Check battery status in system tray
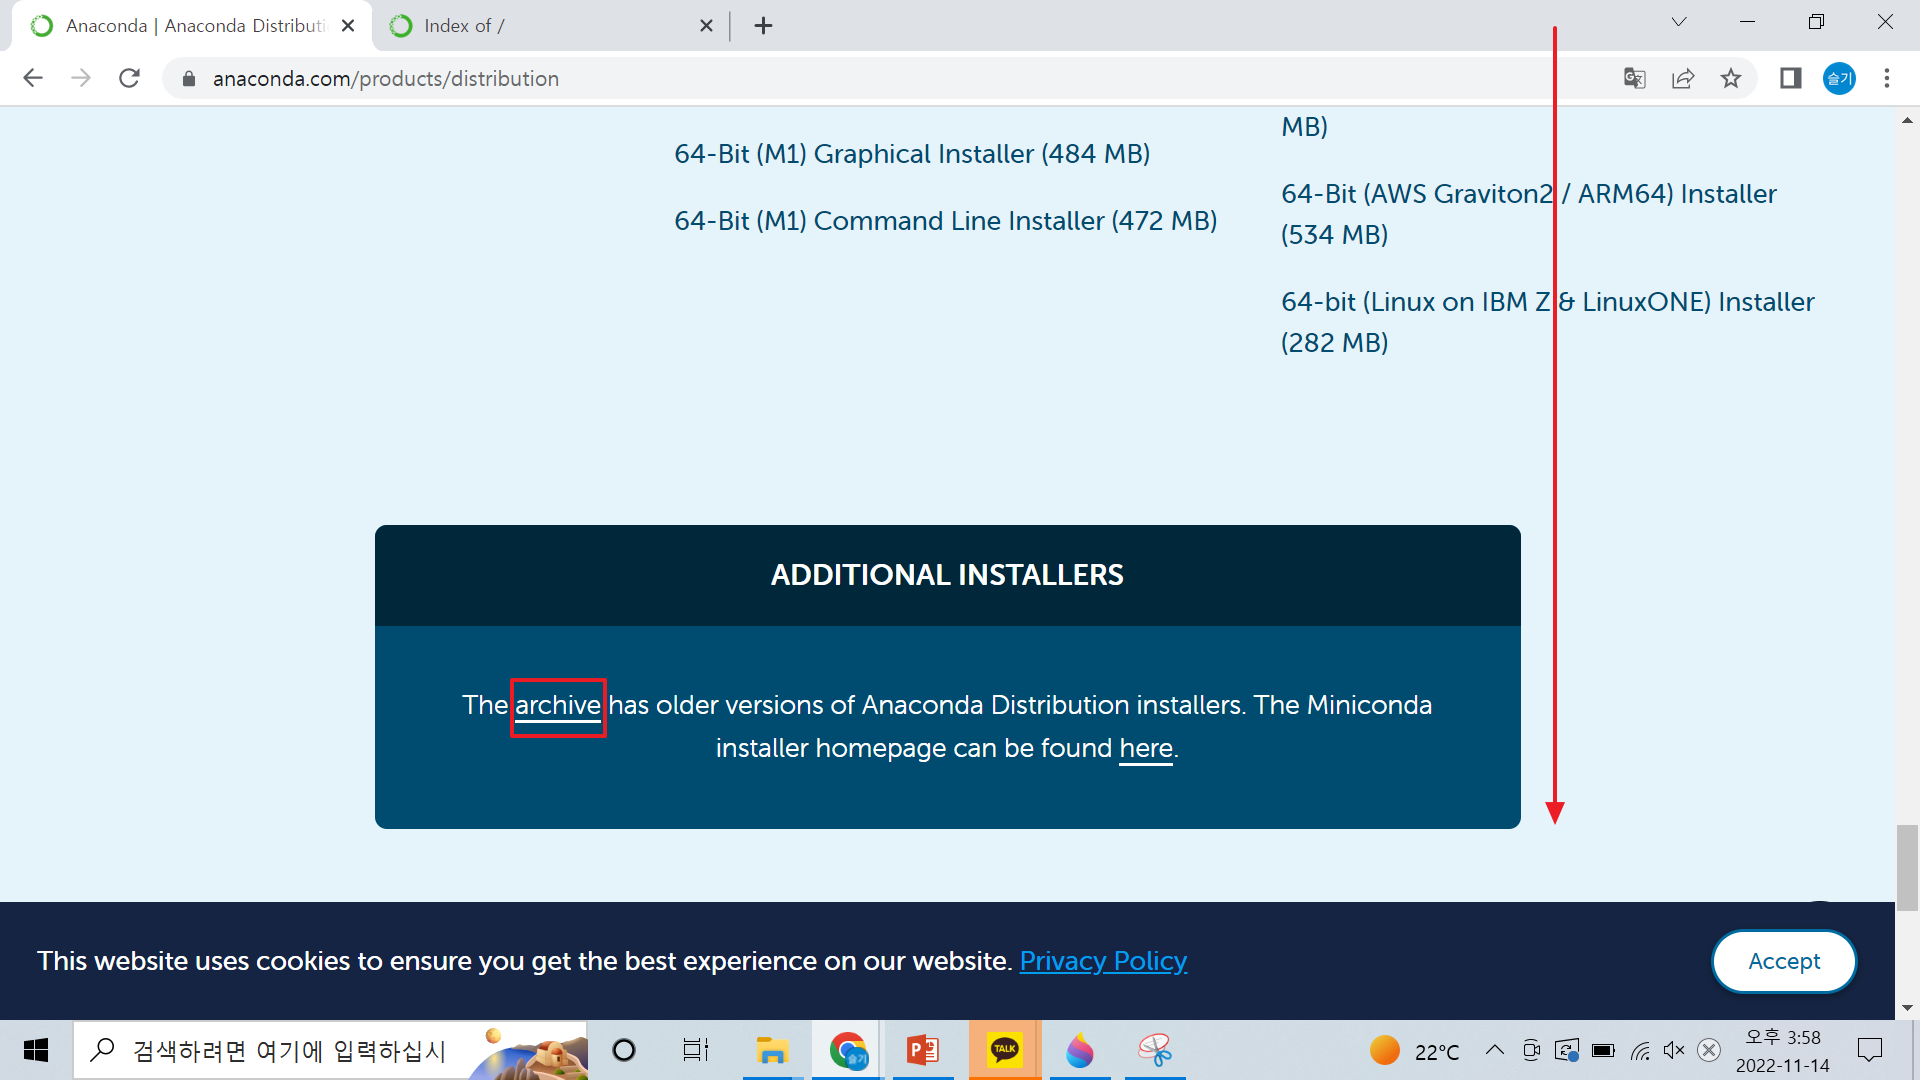The width and height of the screenshot is (1920, 1080). (x=1603, y=1050)
